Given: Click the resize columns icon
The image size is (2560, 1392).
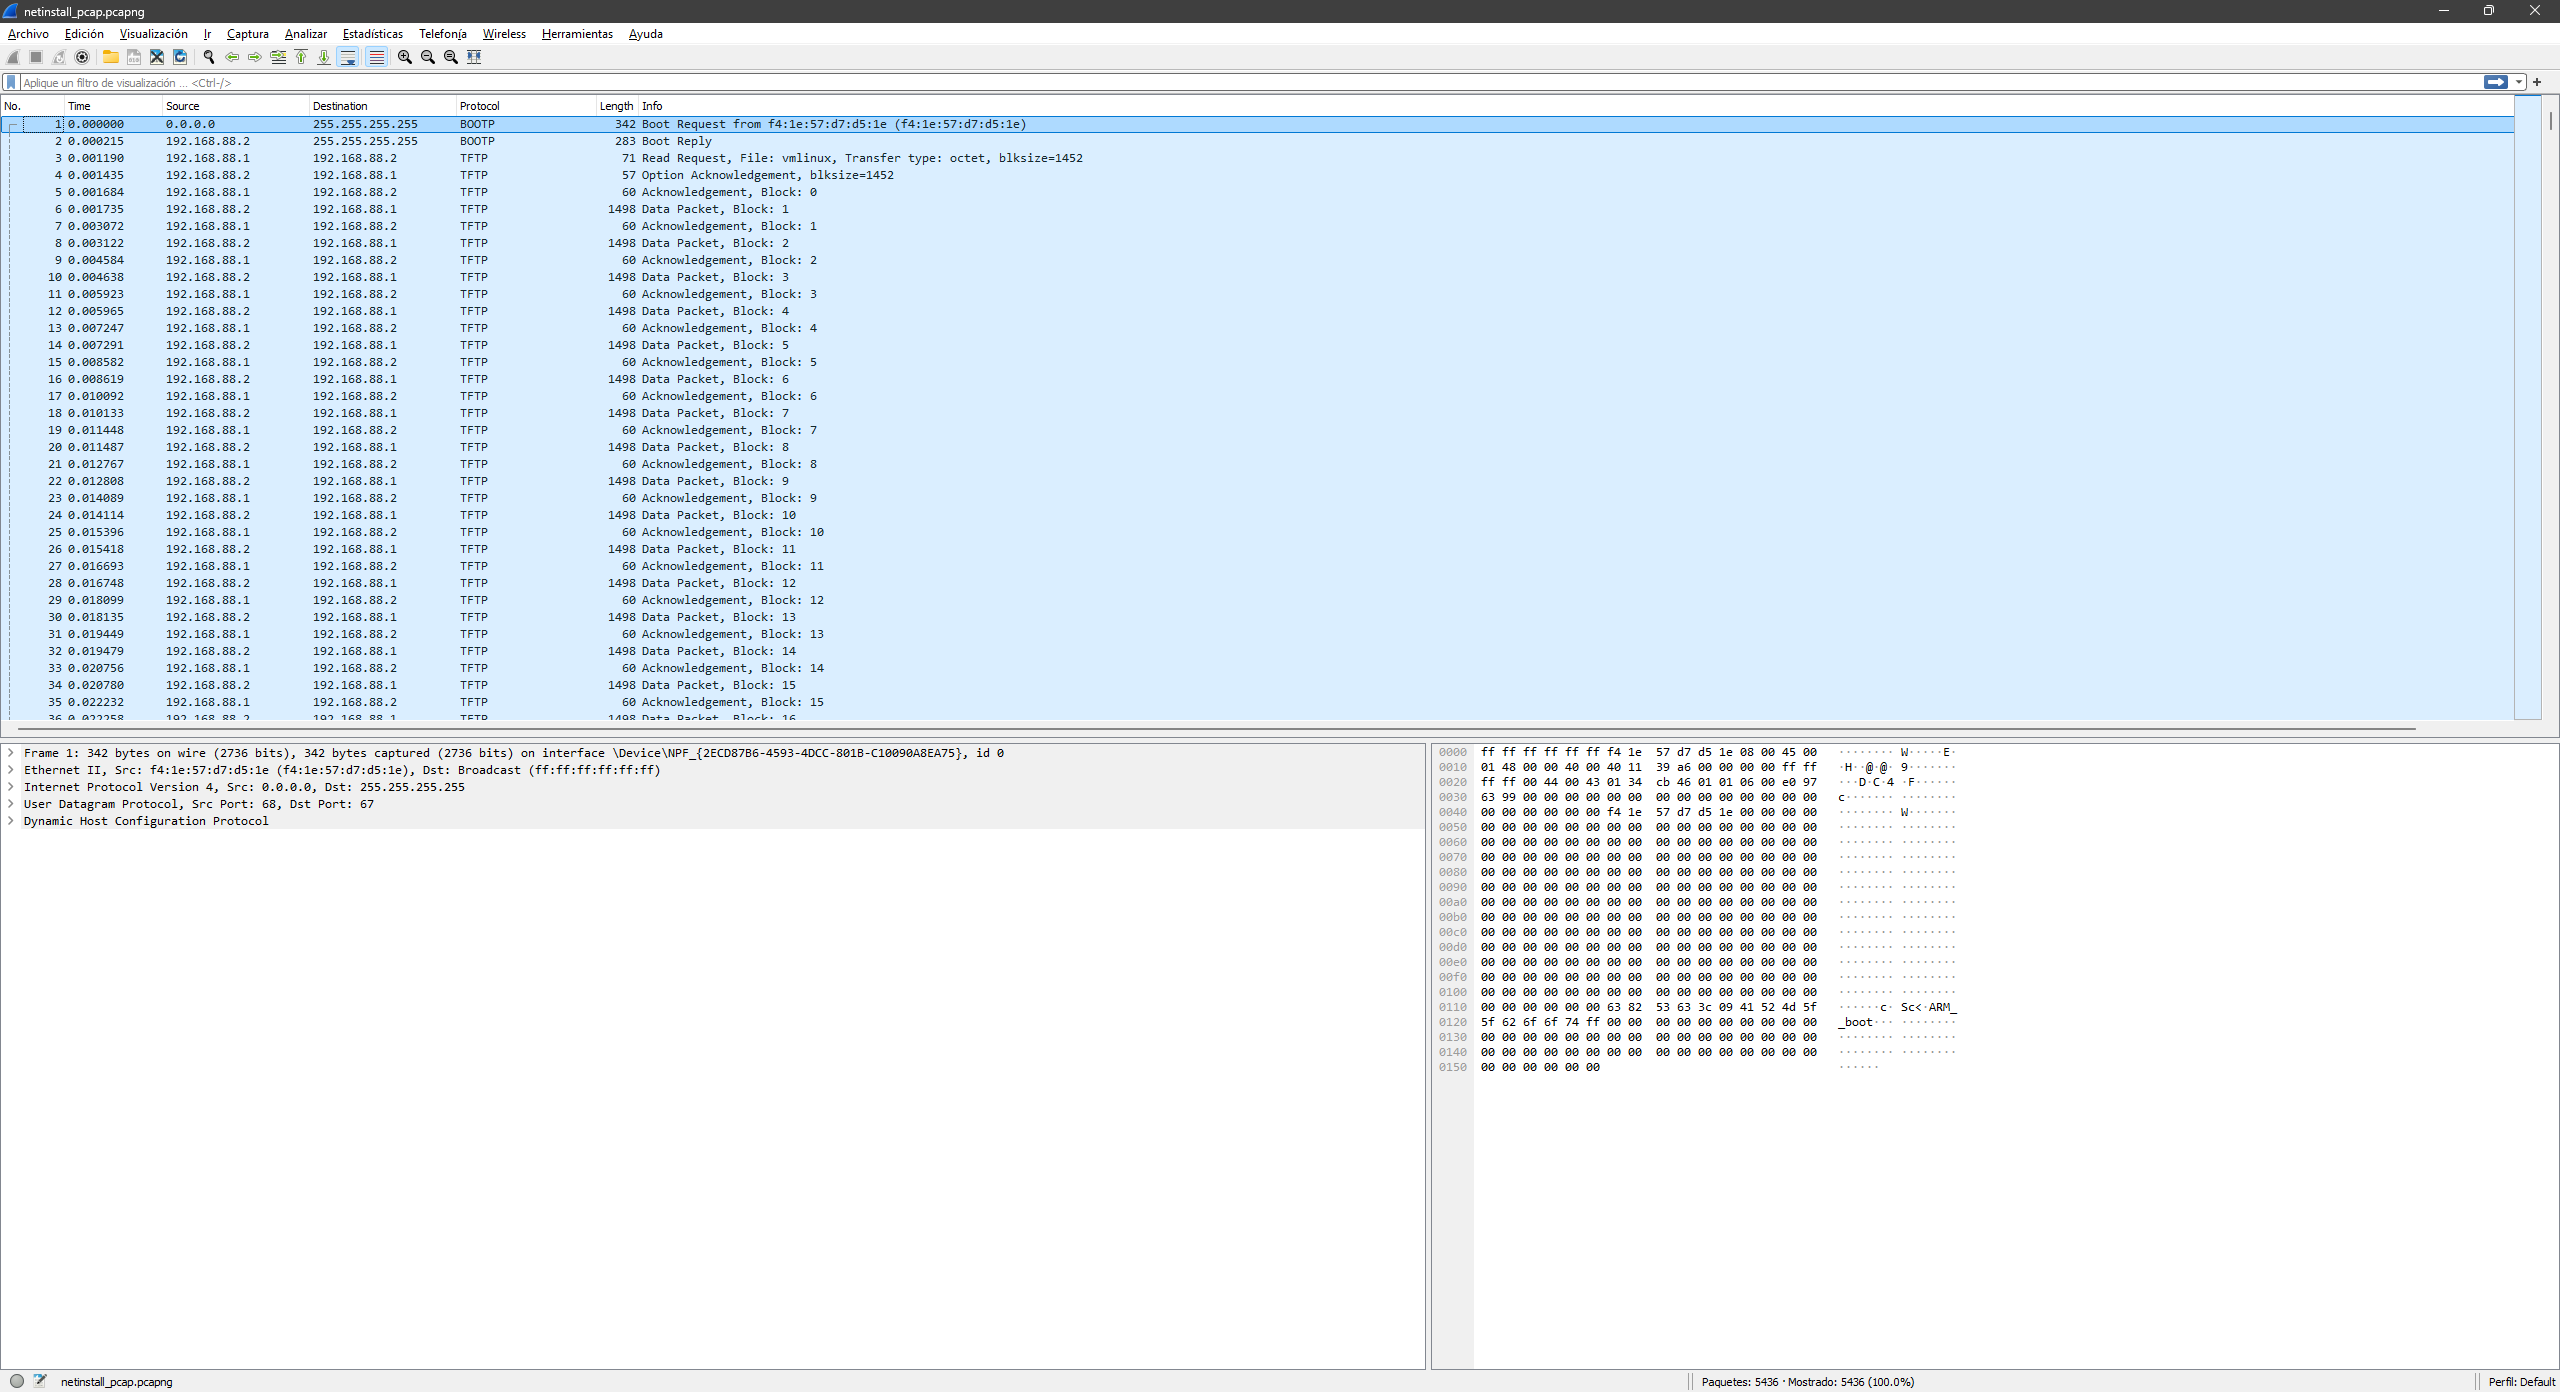Looking at the screenshot, I should pyautogui.click(x=474, y=57).
